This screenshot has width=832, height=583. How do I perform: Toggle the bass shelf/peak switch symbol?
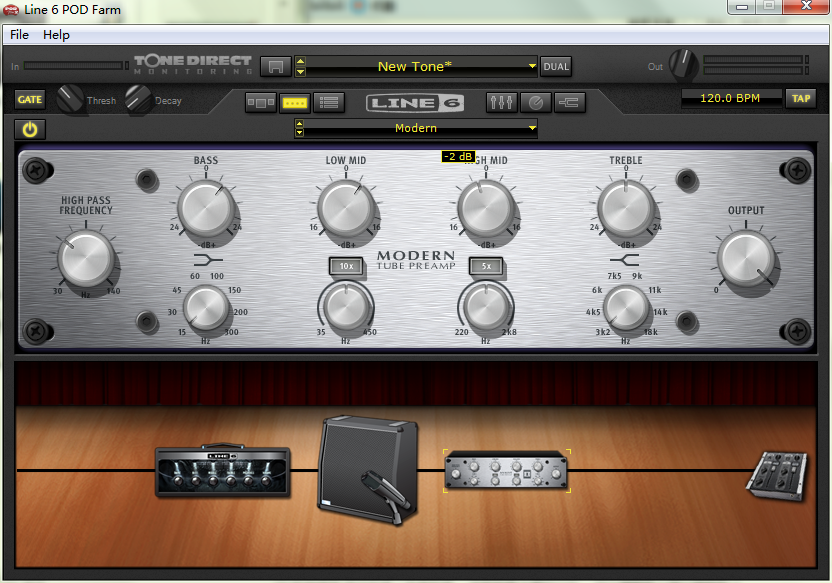(207, 260)
